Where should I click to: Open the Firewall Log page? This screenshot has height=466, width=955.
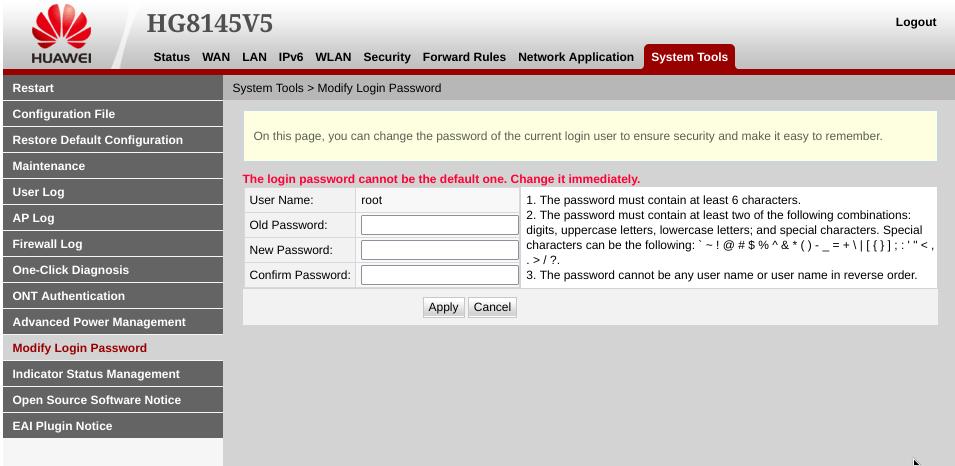point(113,244)
